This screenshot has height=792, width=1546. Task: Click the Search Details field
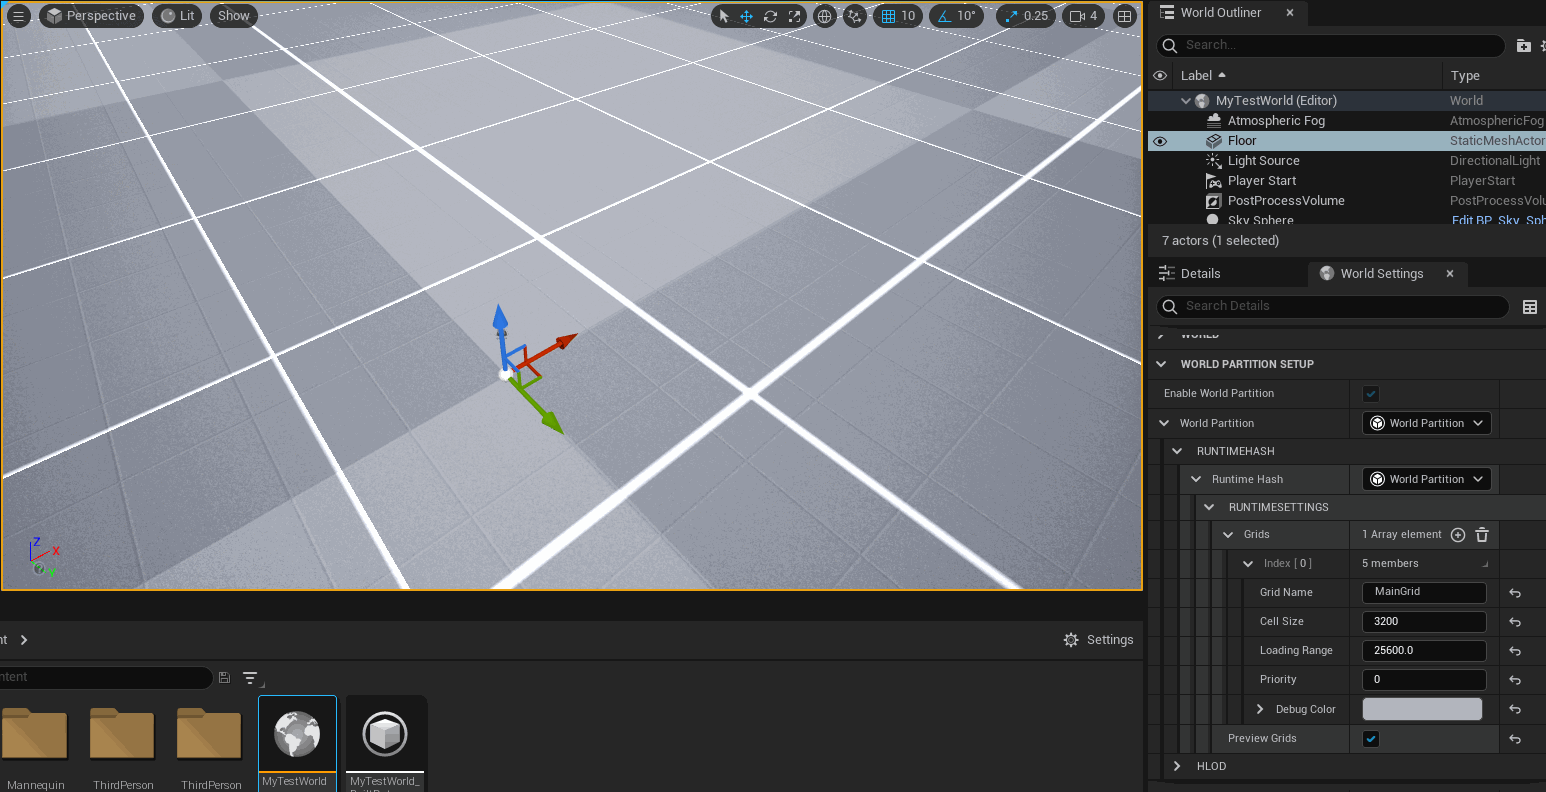1332,306
